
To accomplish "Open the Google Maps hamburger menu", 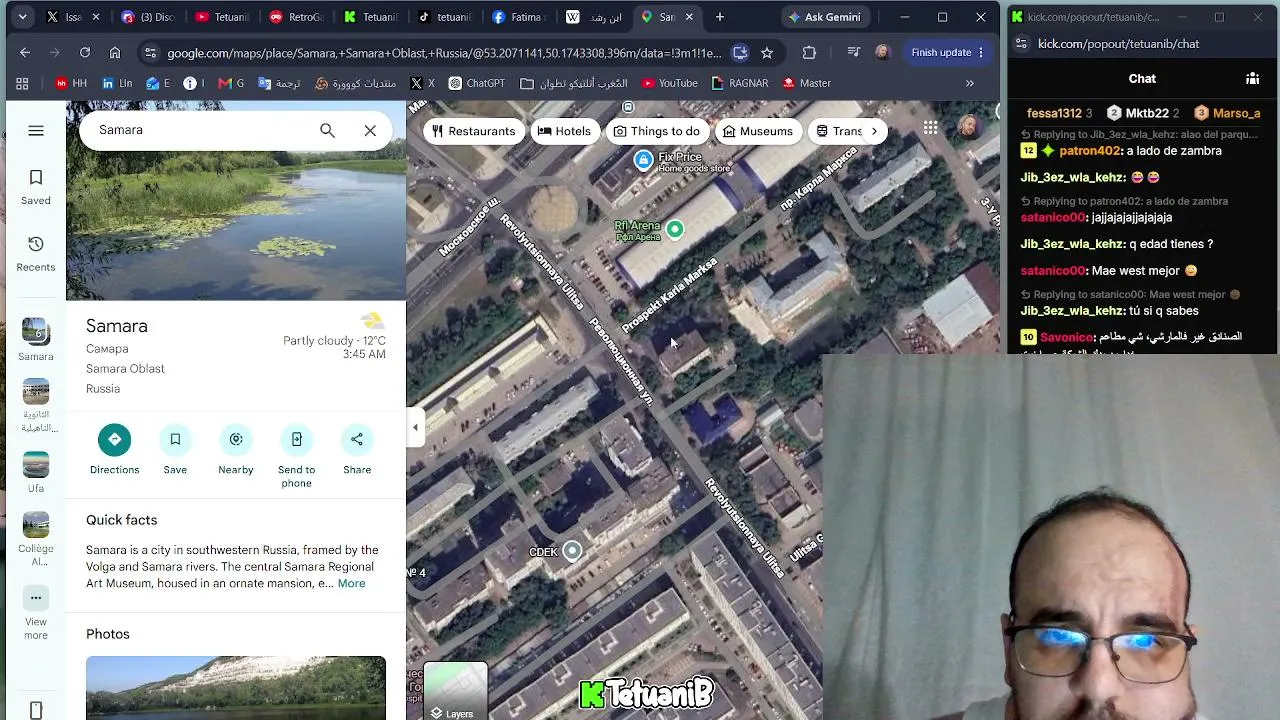I will tap(36, 130).
